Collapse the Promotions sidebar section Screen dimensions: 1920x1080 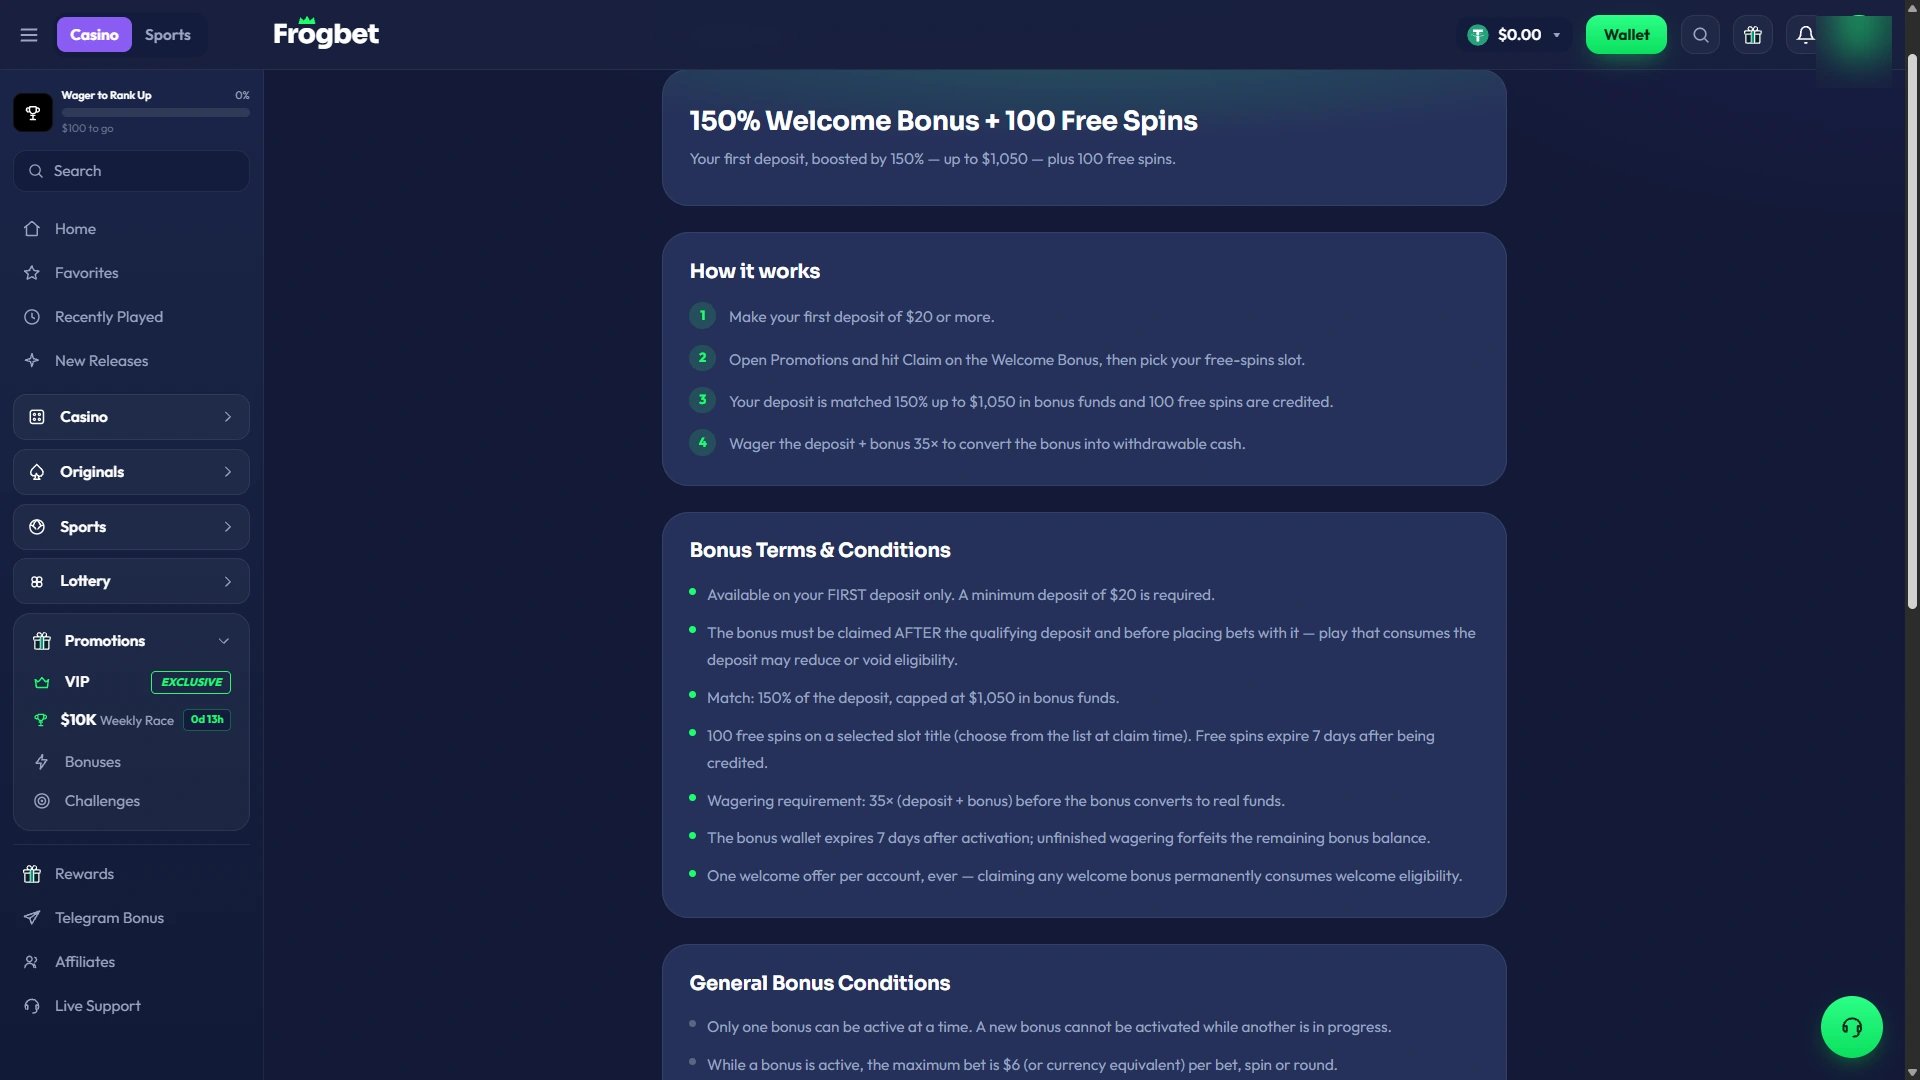coord(131,641)
